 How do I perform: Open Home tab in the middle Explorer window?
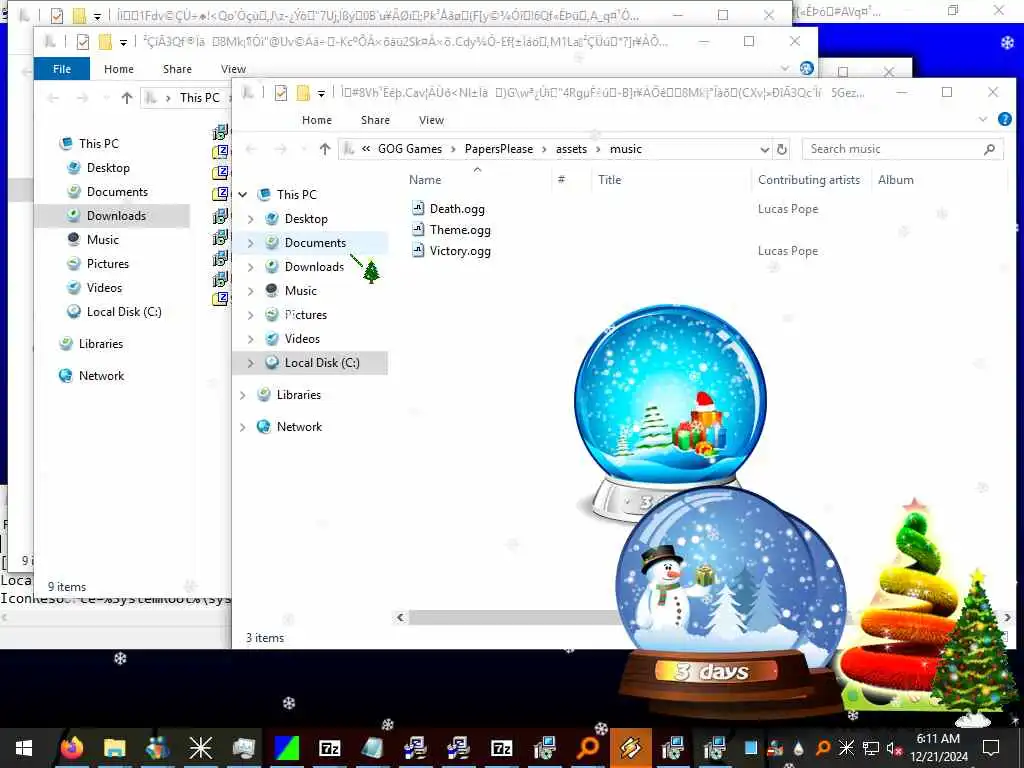click(119, 69)
